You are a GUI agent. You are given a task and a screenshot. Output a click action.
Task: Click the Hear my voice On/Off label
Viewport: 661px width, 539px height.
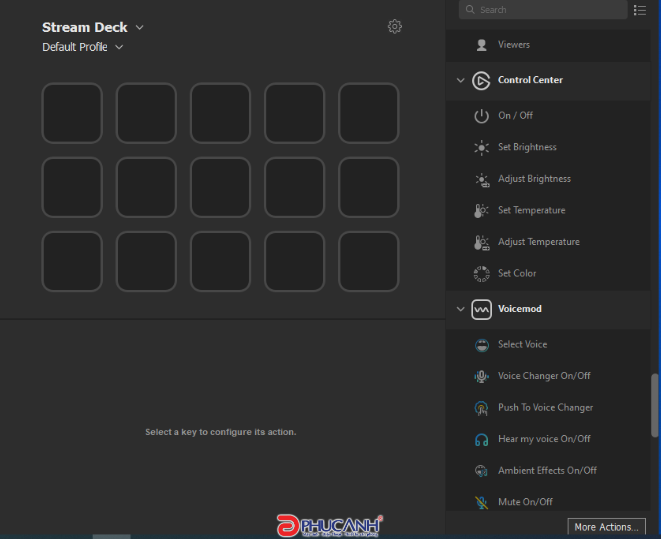544,439
